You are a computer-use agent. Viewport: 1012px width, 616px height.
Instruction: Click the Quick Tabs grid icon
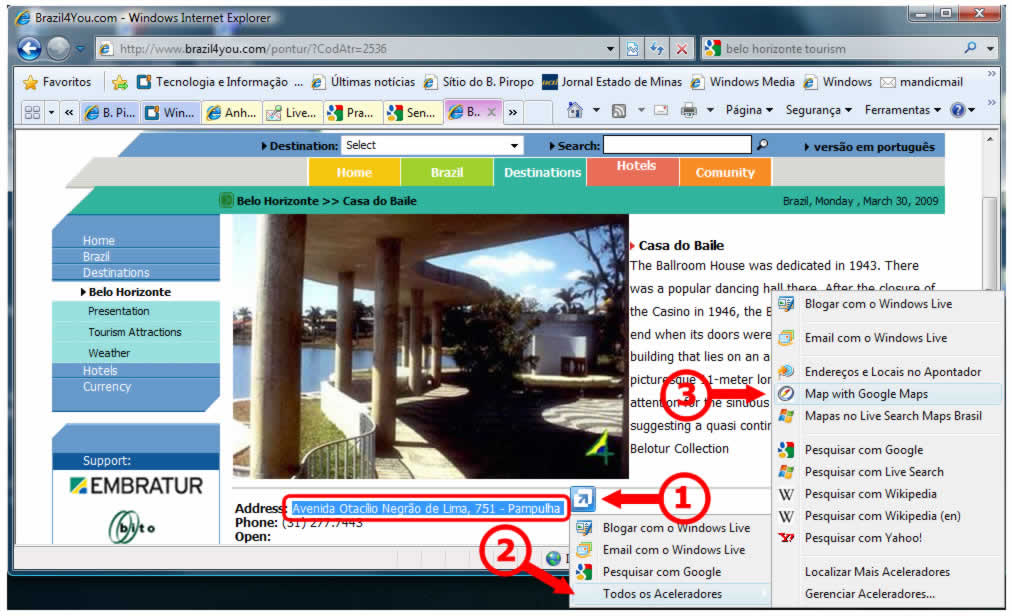(32, 112)
